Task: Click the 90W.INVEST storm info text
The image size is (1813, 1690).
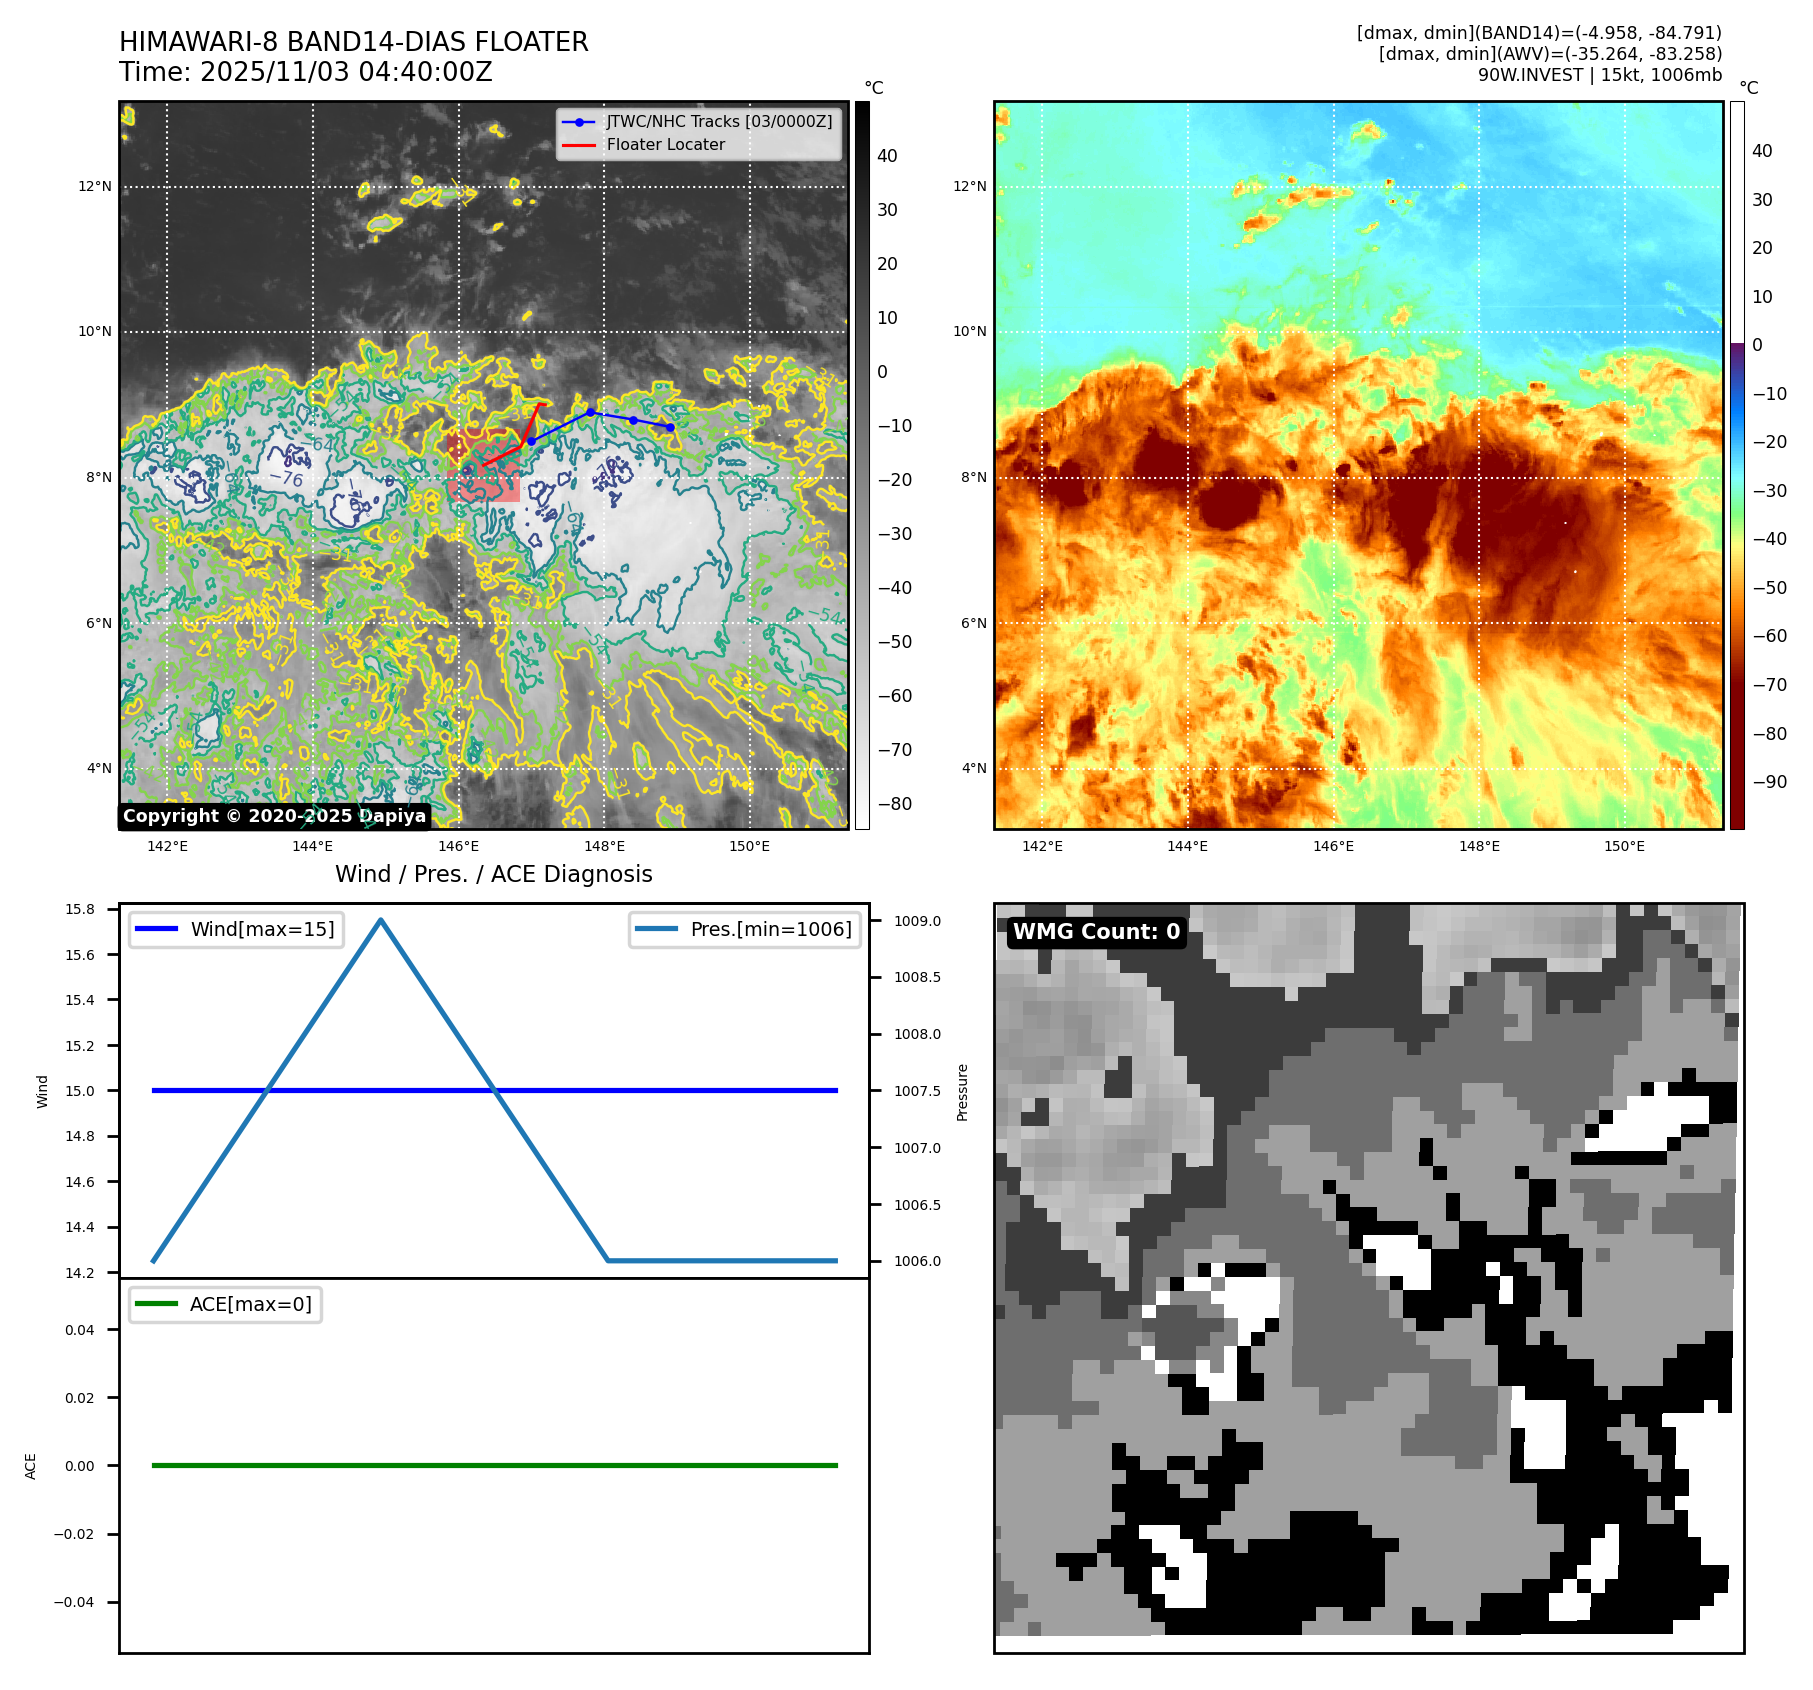Action: pos(1599,75)
